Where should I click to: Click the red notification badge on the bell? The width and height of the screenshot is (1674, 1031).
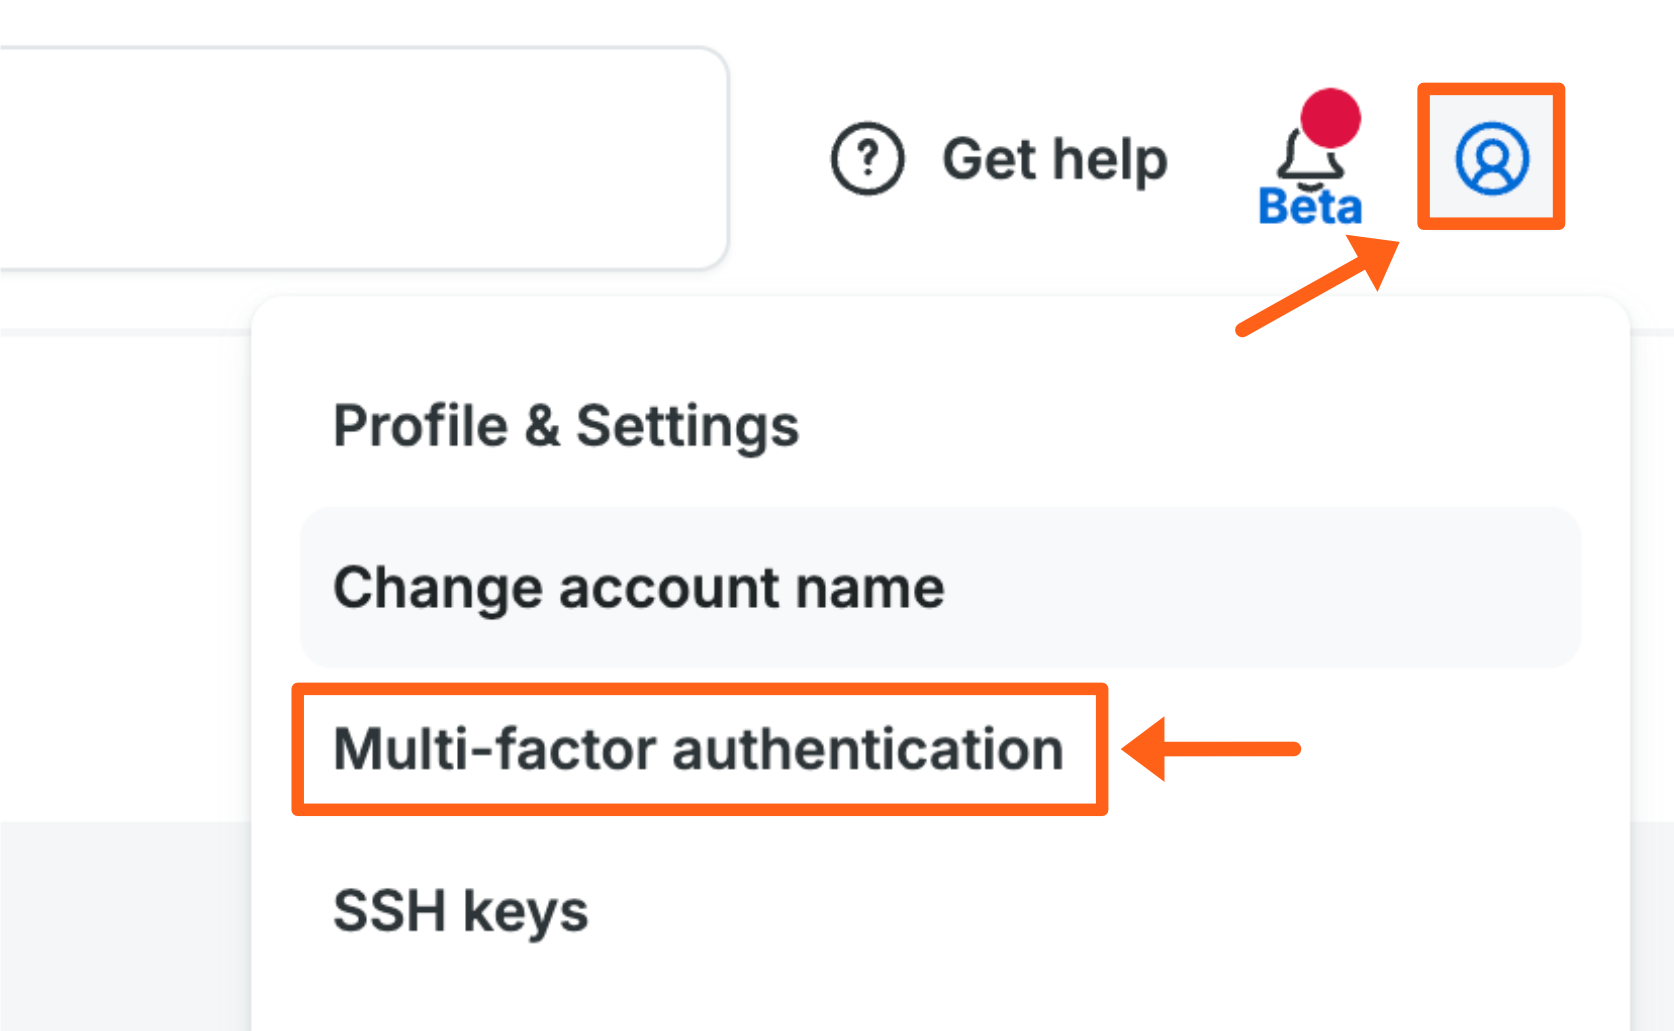pos(1329,118)
